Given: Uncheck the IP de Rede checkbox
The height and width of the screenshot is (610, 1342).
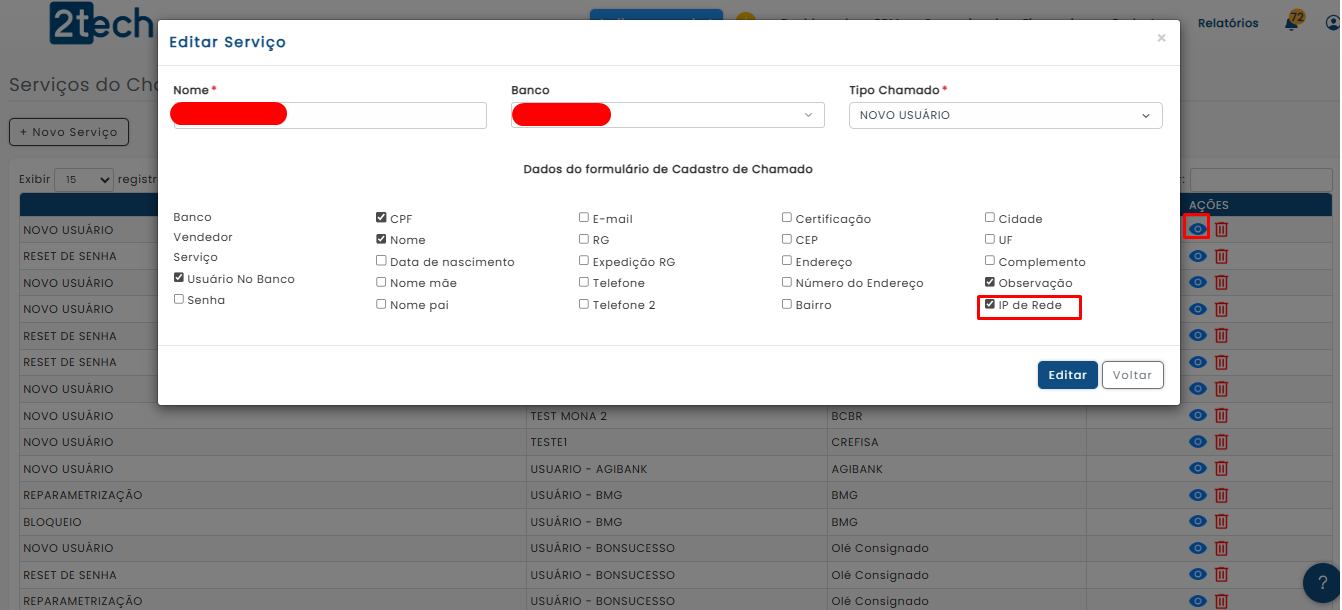Looking at the screenshot, I should (x=990, y=304).
